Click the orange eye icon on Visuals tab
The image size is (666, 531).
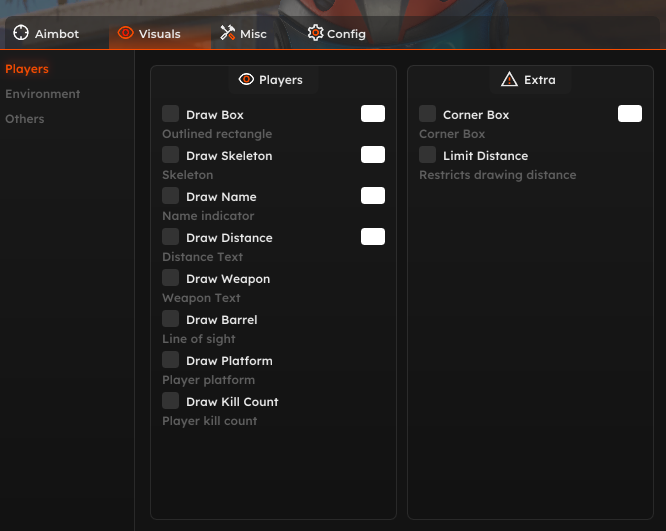pos(125,33)
